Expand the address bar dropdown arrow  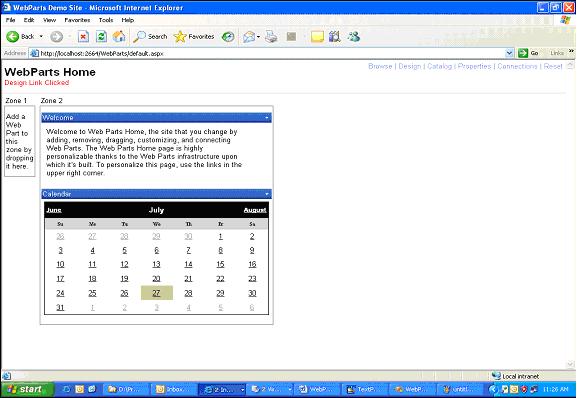pyautogui.click(x=509, y=53)
